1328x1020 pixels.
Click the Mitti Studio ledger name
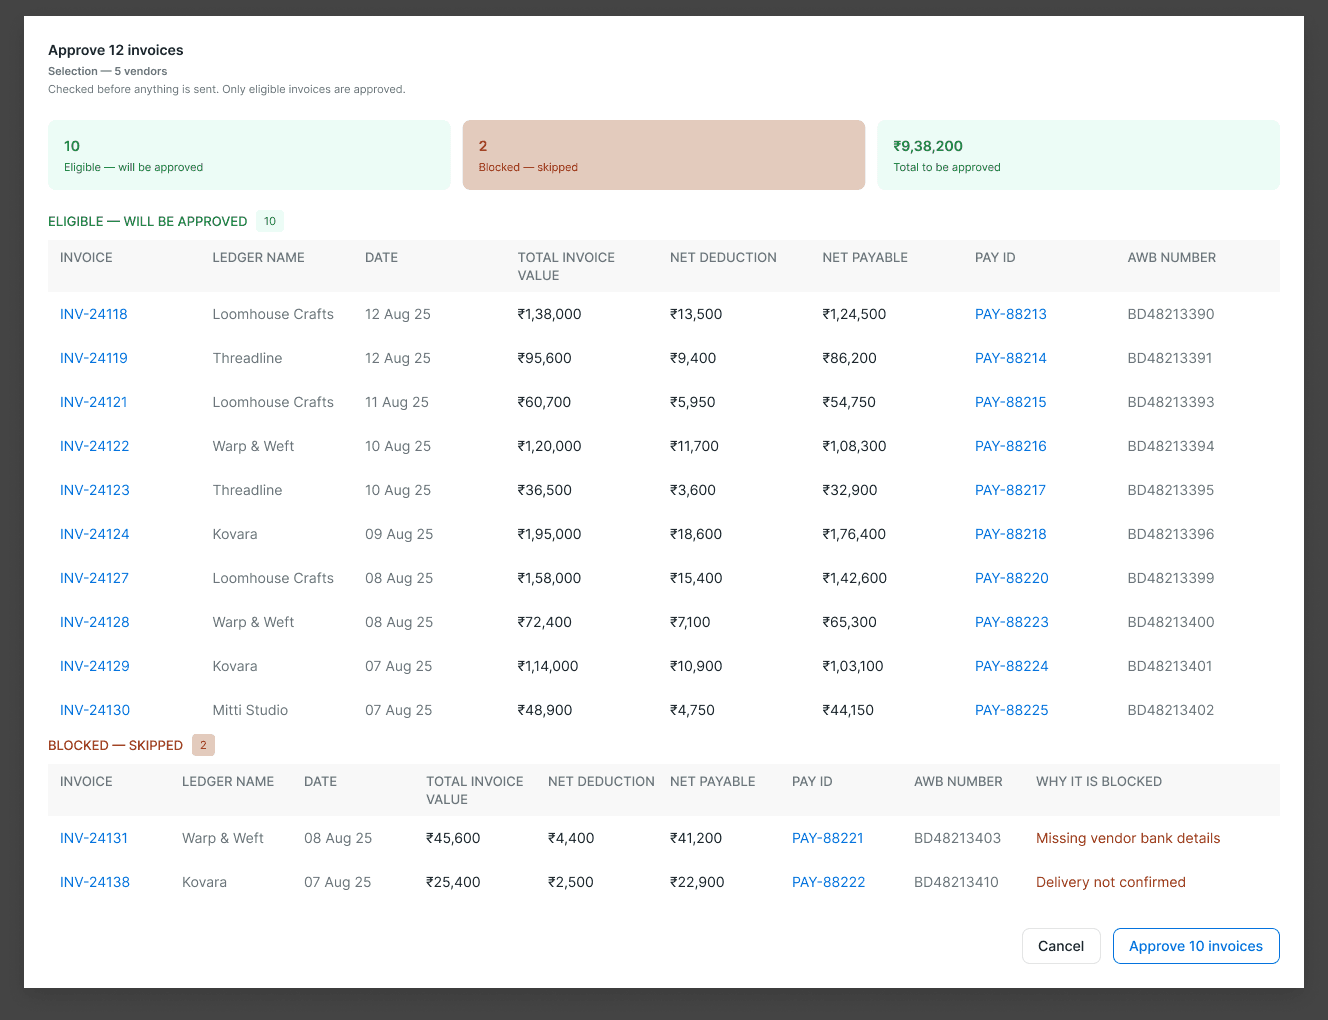coord(250,710)
